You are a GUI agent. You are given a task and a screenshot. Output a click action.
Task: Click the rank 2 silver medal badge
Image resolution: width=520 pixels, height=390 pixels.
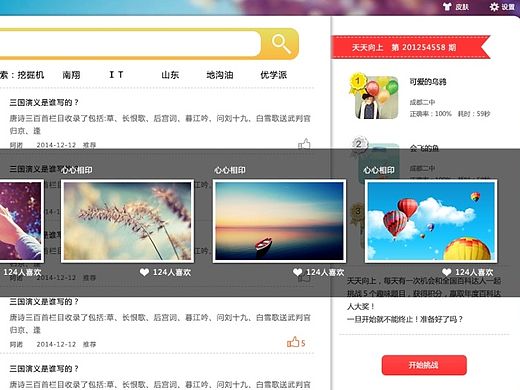pos(359,145)
